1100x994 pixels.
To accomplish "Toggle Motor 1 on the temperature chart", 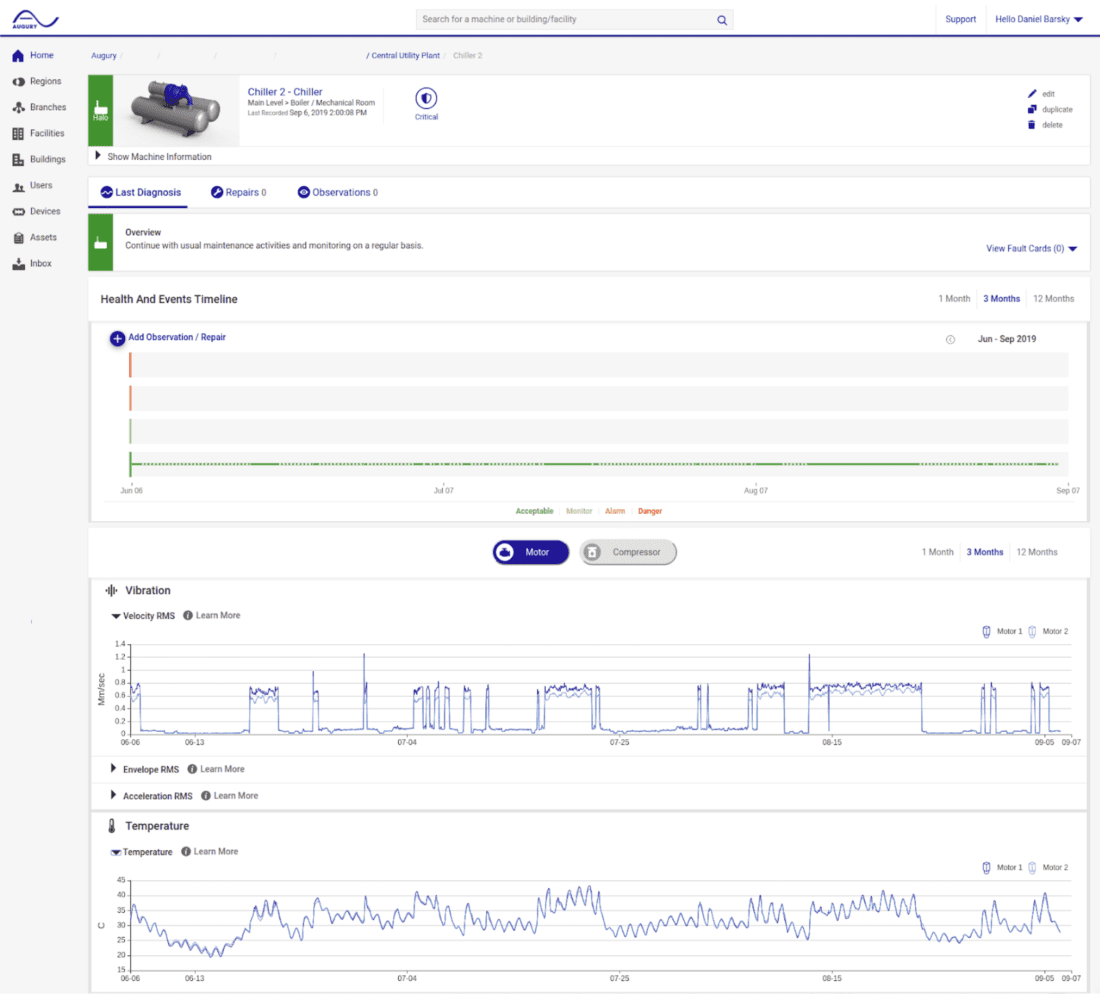I will [1003, 867].
